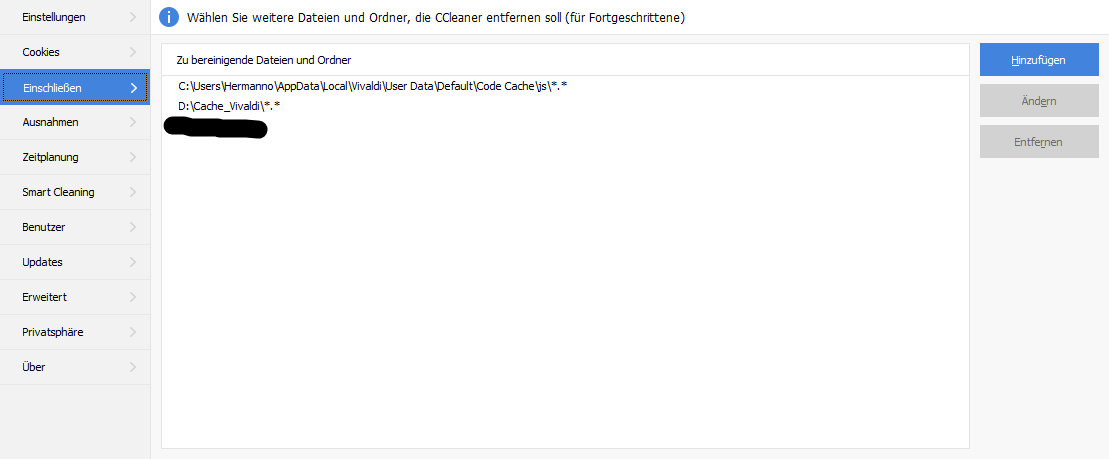
Task: Open the Über section
Action: [x=75, y=367]
